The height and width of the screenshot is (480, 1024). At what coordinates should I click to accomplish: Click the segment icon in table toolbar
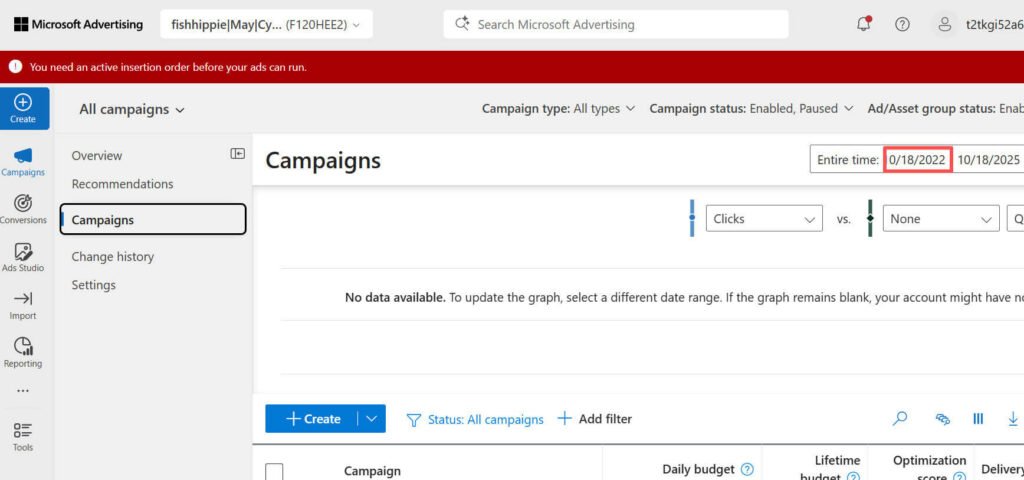point(942,419)
